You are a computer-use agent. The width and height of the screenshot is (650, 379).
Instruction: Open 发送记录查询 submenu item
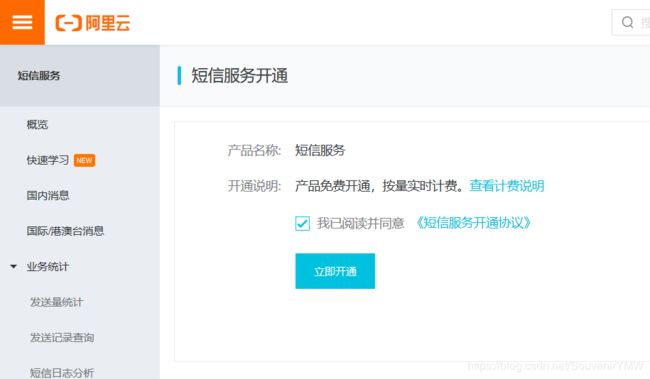coord(62,338)
